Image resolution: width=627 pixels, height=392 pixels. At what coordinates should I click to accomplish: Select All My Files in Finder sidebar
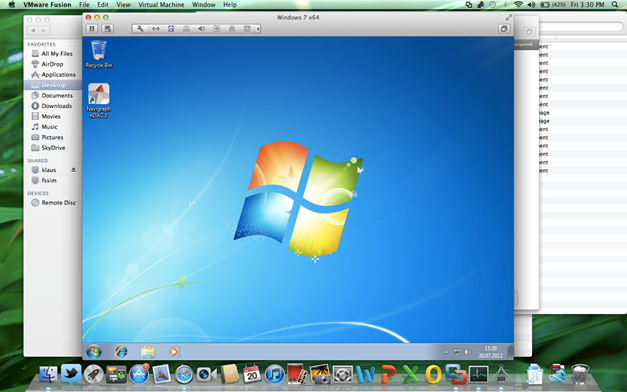click(x=53, y=54)
